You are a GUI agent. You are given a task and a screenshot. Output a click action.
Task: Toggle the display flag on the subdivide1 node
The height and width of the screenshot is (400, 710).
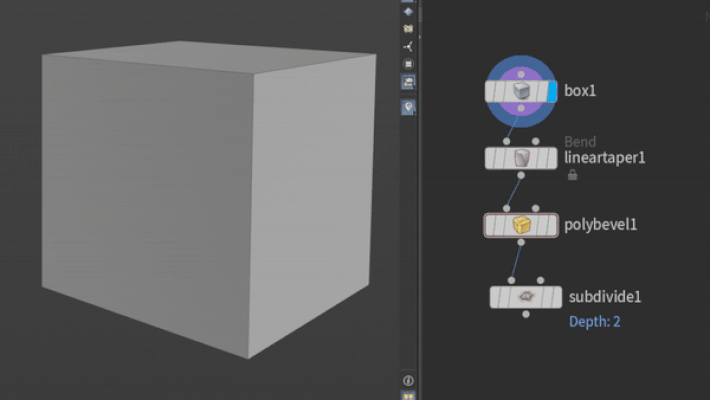556,297
